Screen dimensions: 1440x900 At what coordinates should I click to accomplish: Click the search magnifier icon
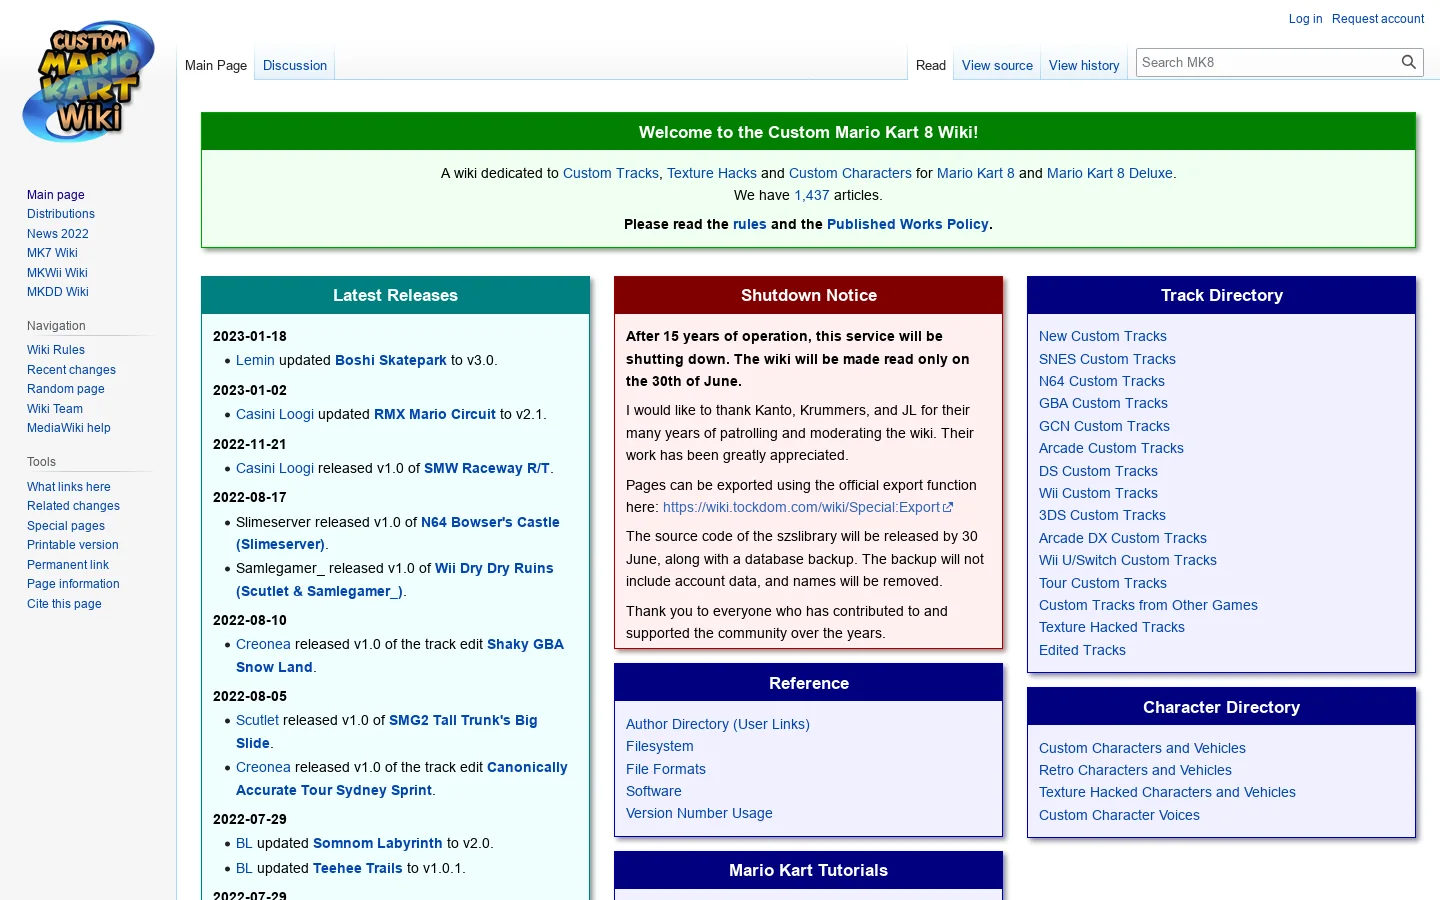1408,62
